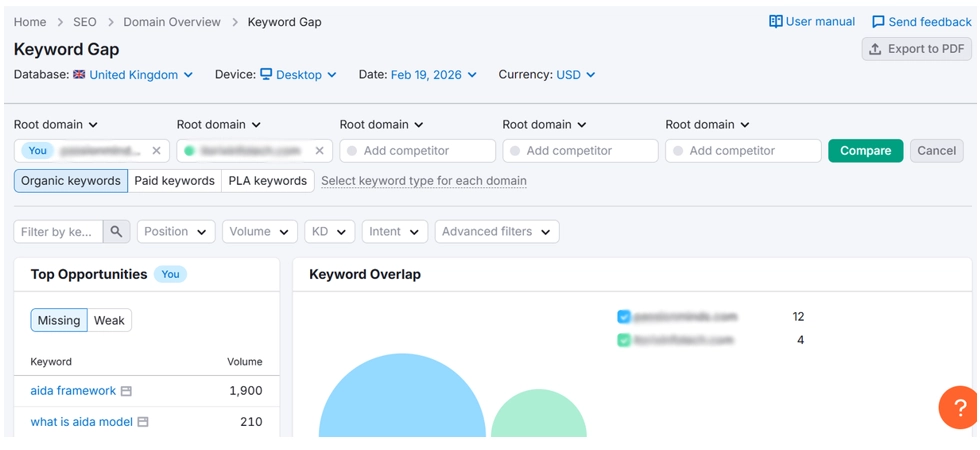
Task: Click the second Add competitor input field
Action: pyautogui.click(x=581, y=151)
